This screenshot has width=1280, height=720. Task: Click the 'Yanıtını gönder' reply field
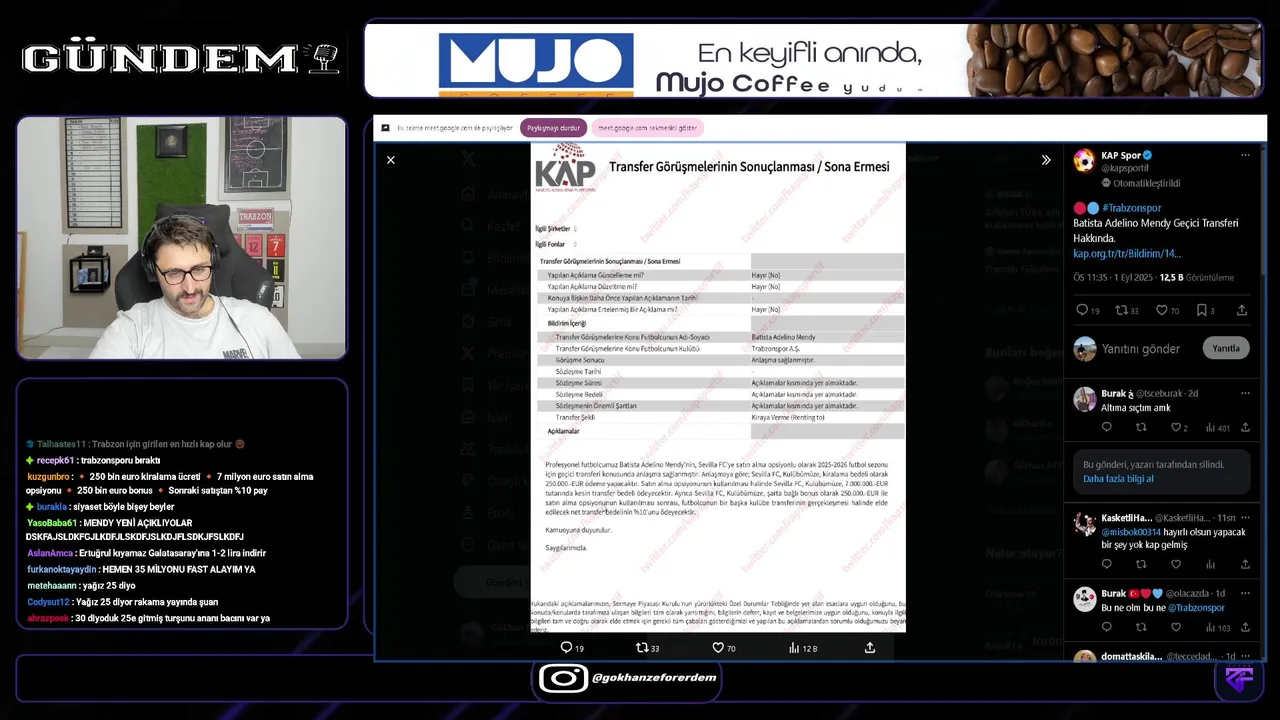1140,349
